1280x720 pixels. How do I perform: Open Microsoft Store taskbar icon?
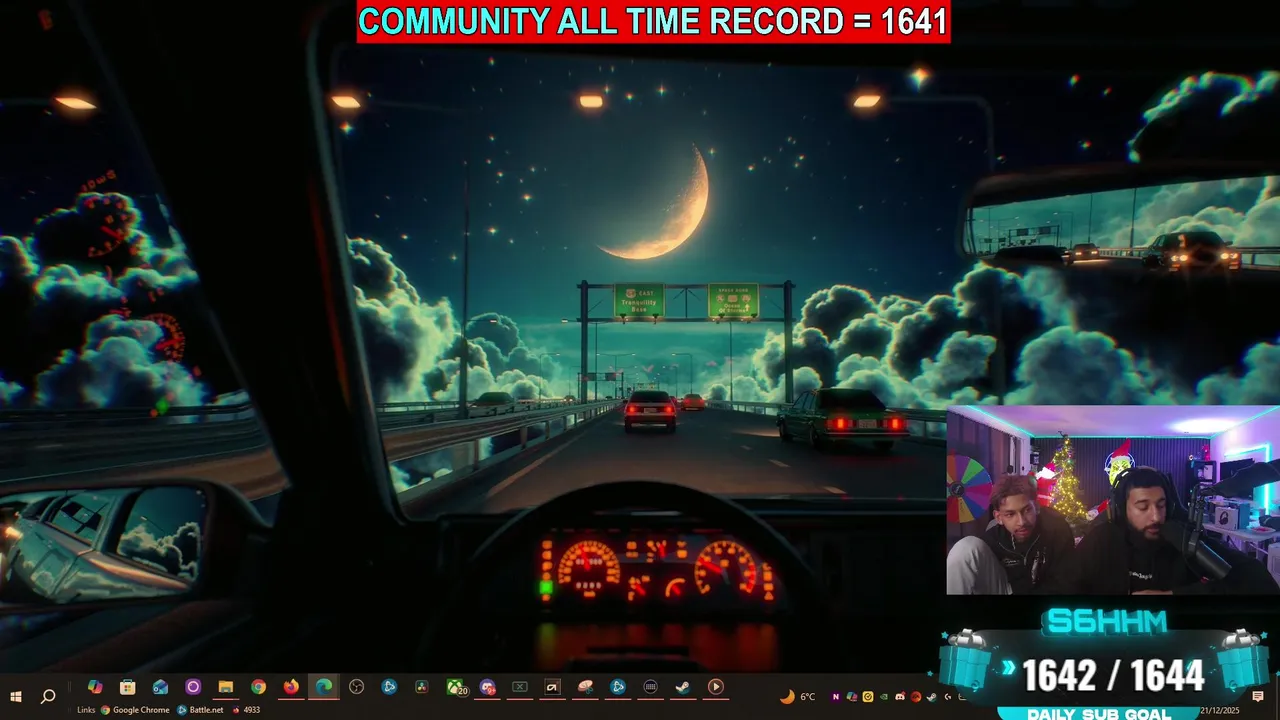(127, 687)
